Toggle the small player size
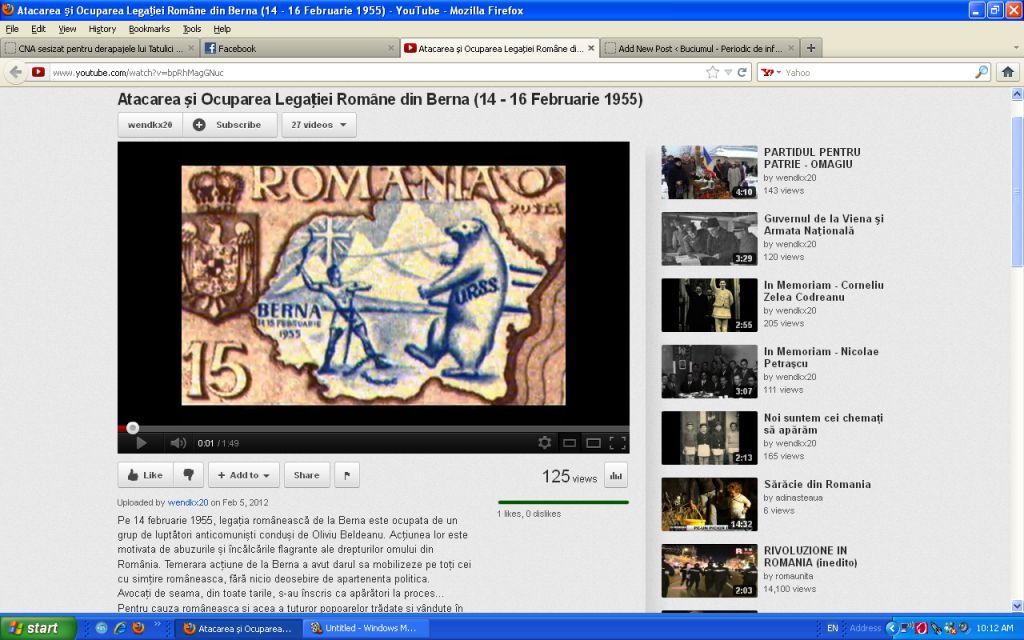 pyautogui.click(x=569, y=443)
